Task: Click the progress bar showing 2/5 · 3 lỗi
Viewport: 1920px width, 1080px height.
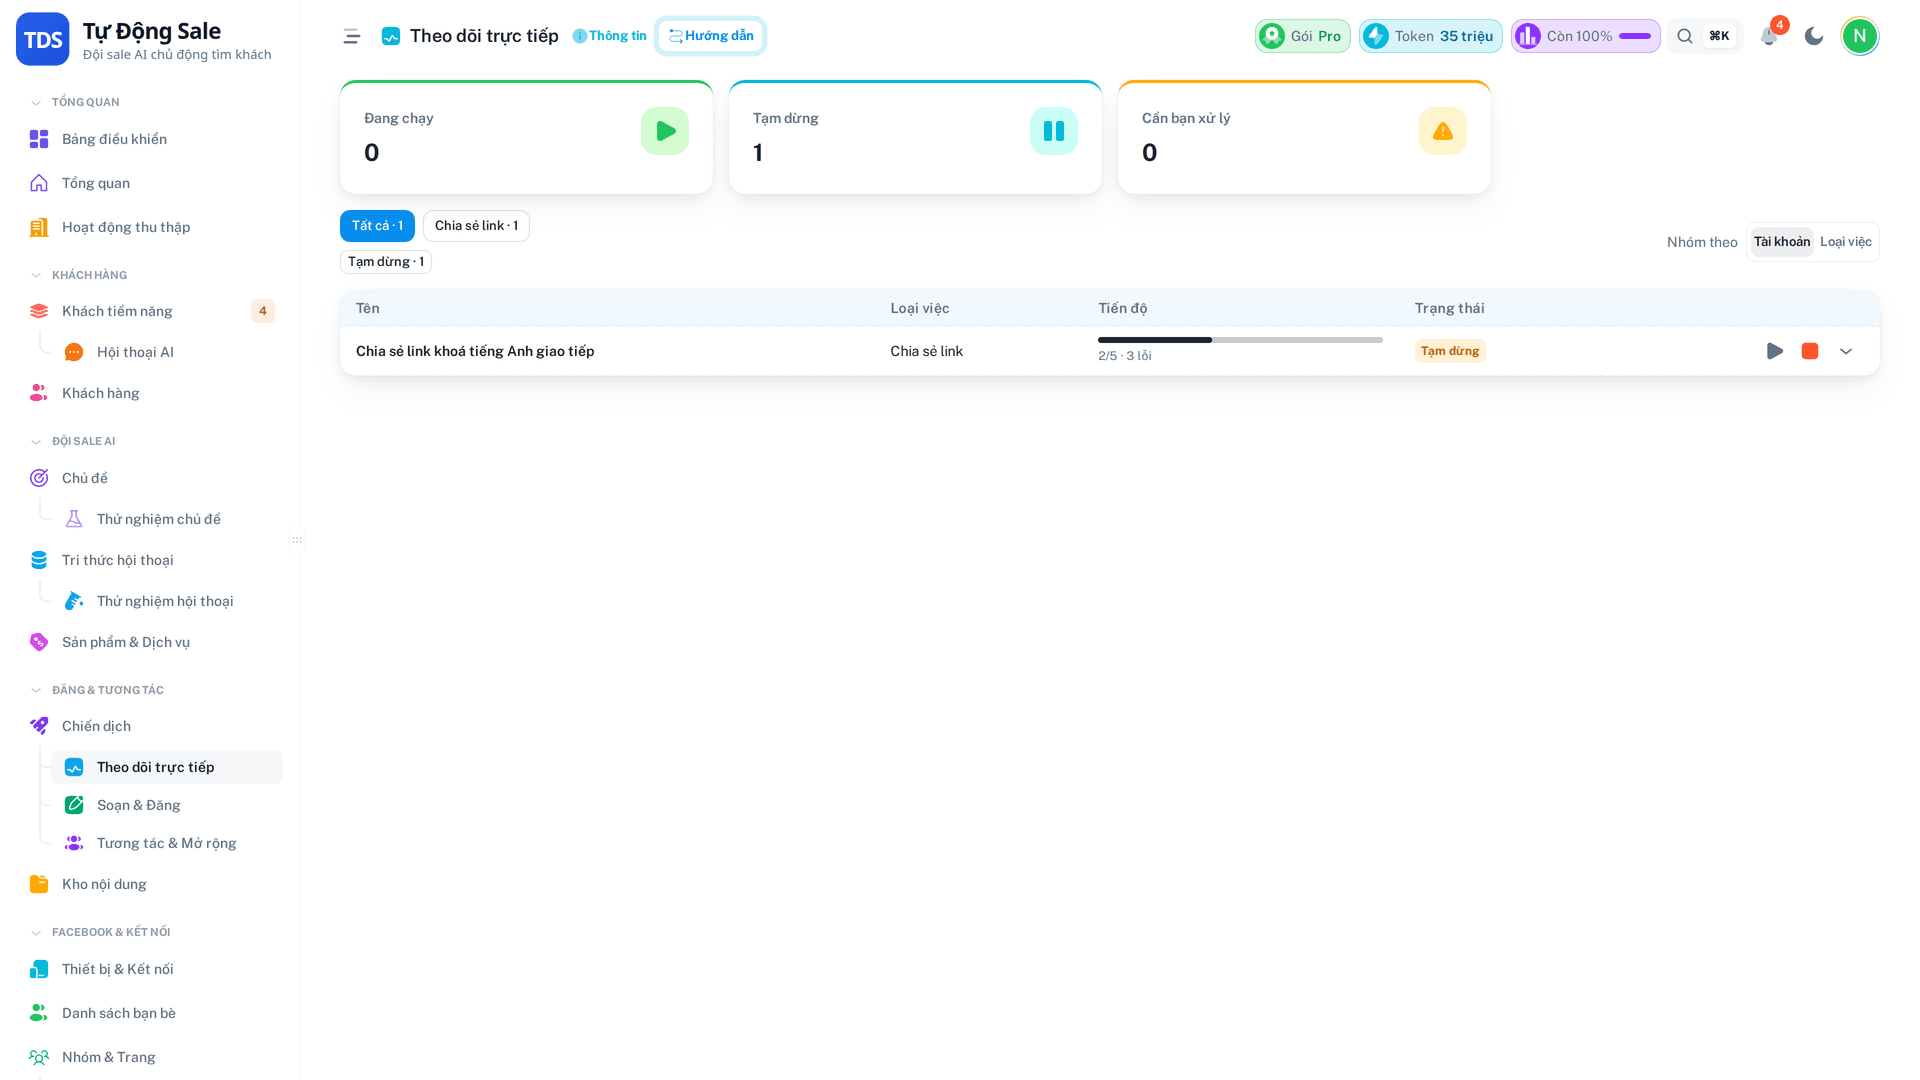Action: click(1240, 340)
